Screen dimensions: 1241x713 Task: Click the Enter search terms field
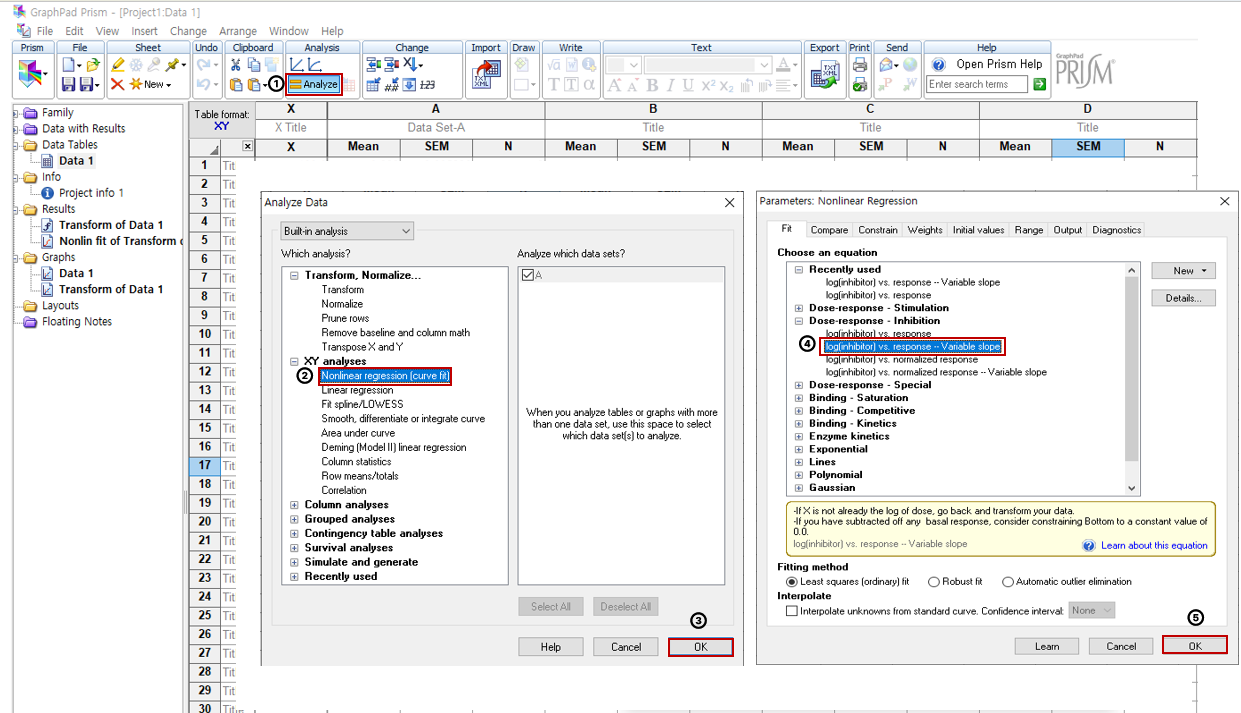coord(977,85)
